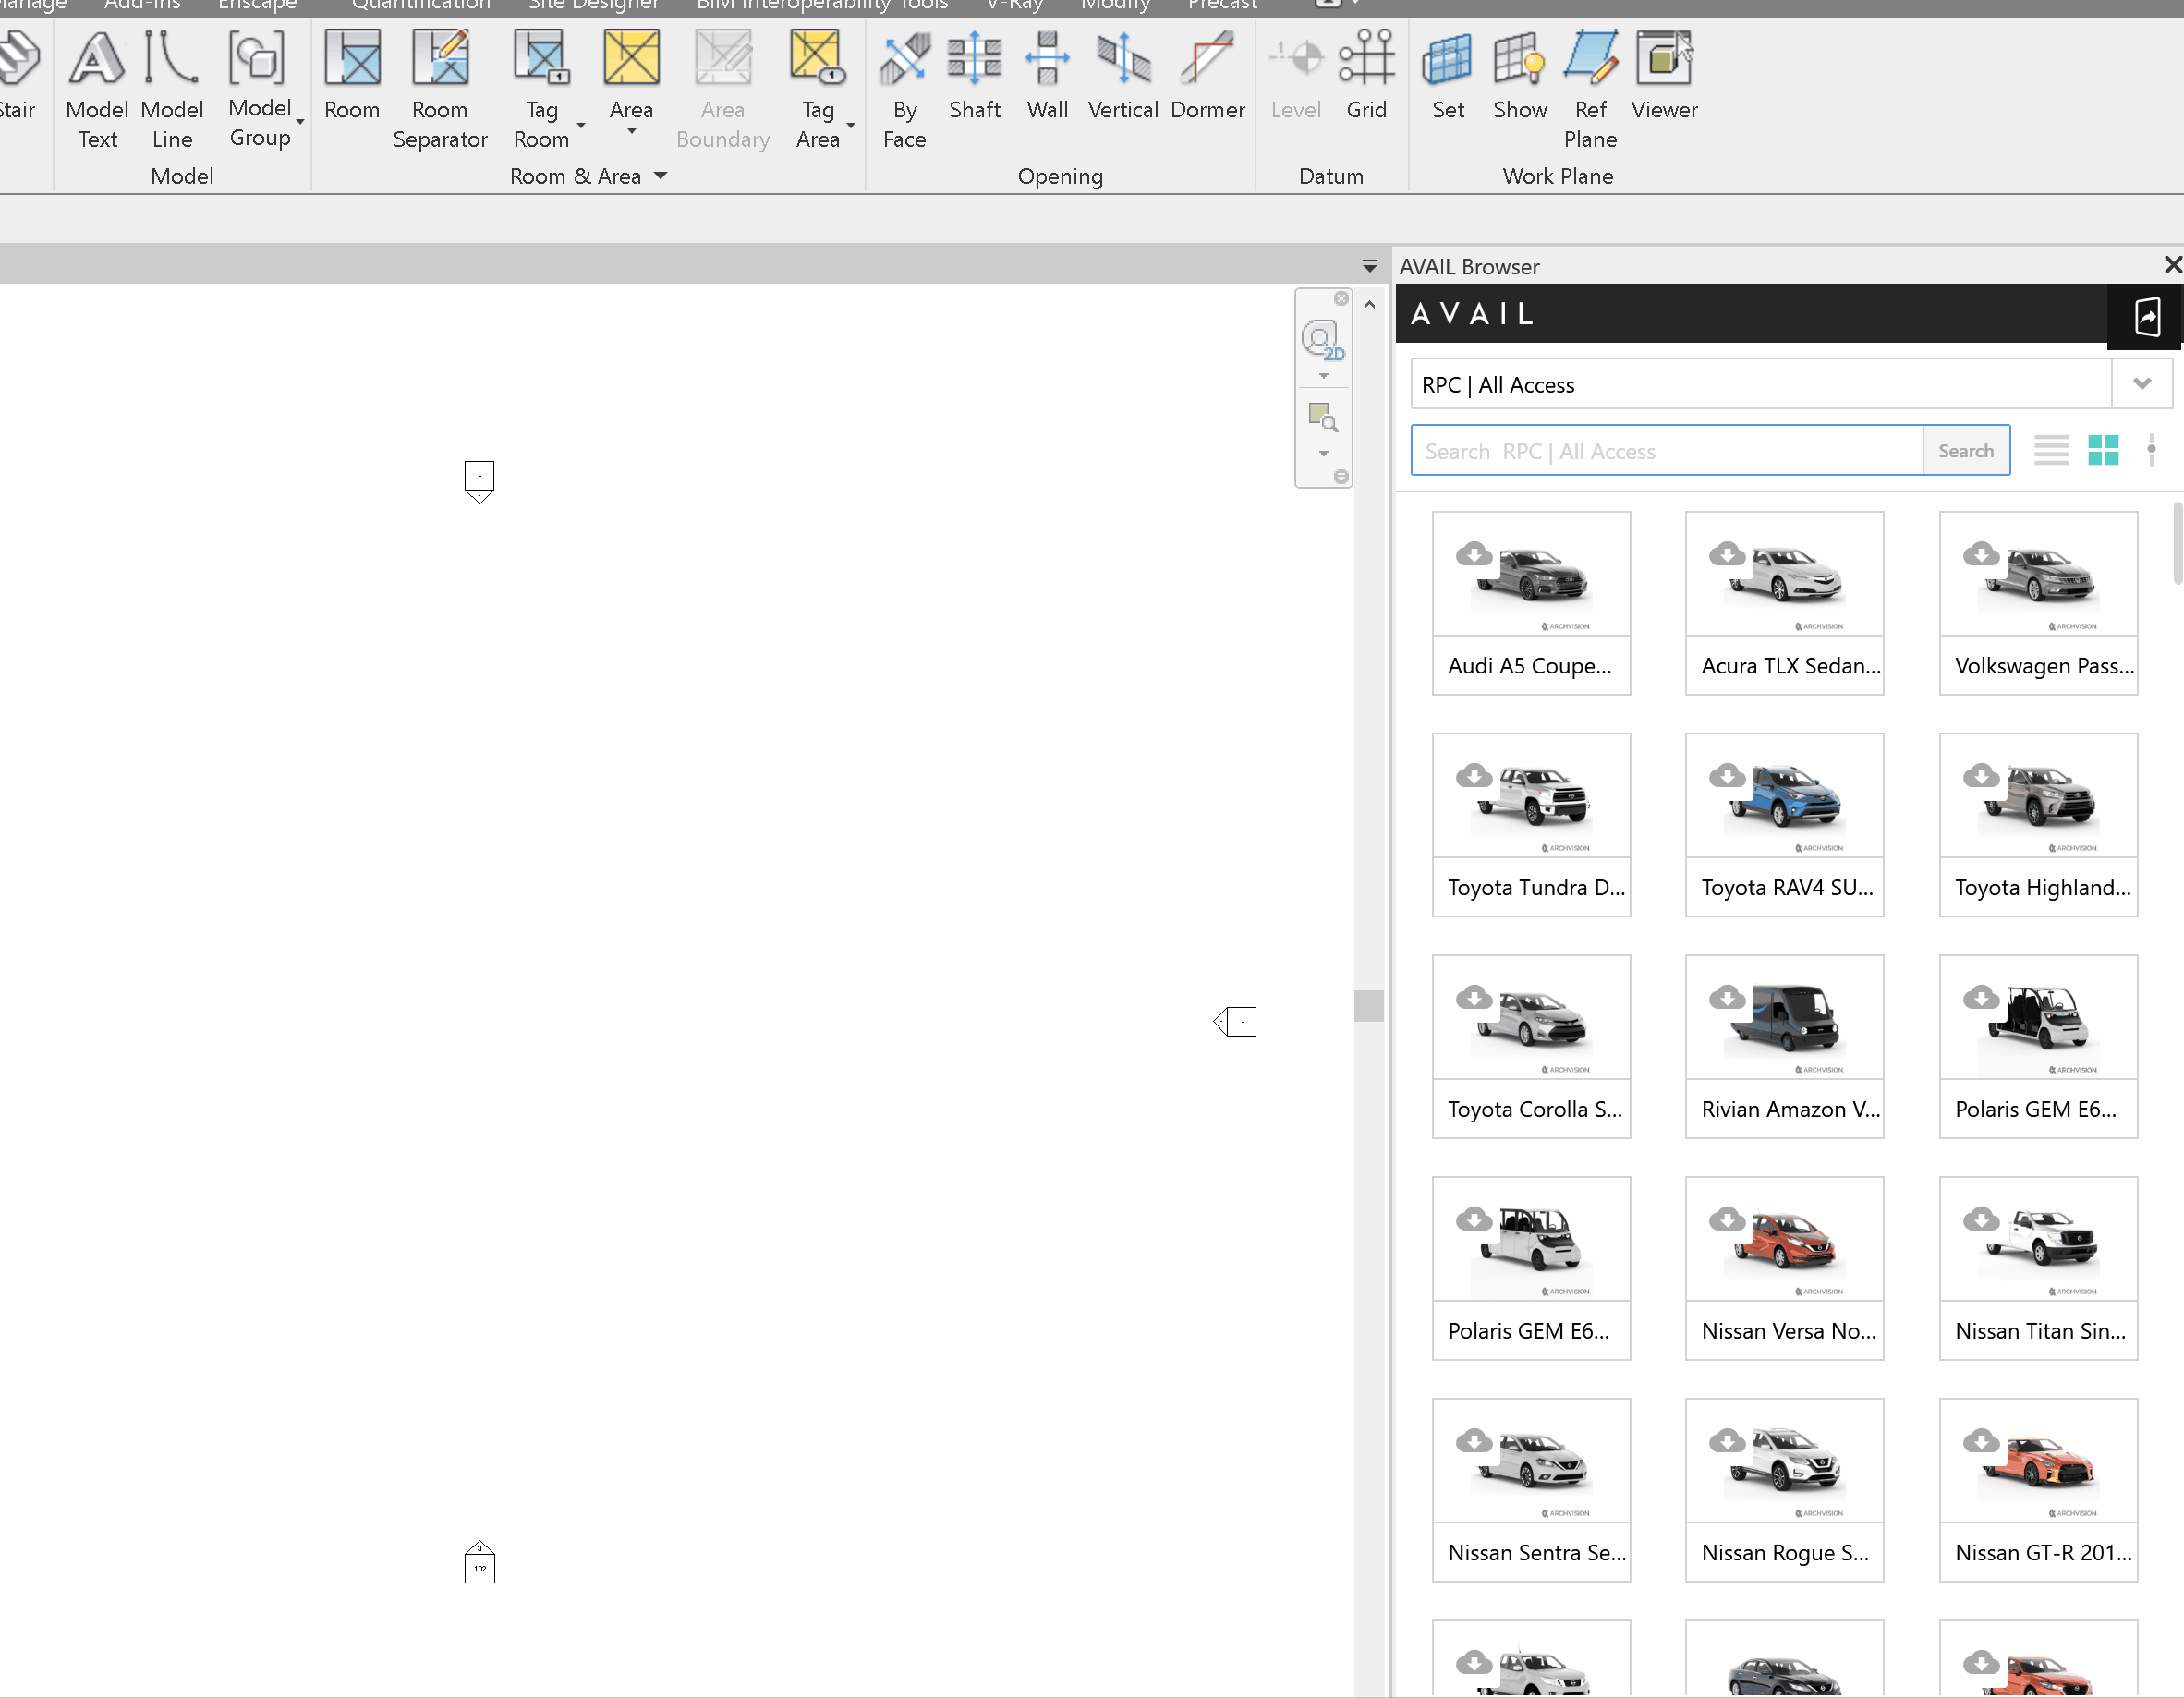Click the Search button in AVAIL
The height and width of the screenshot is (1698, 2184).
click(x=1965, y=450)
